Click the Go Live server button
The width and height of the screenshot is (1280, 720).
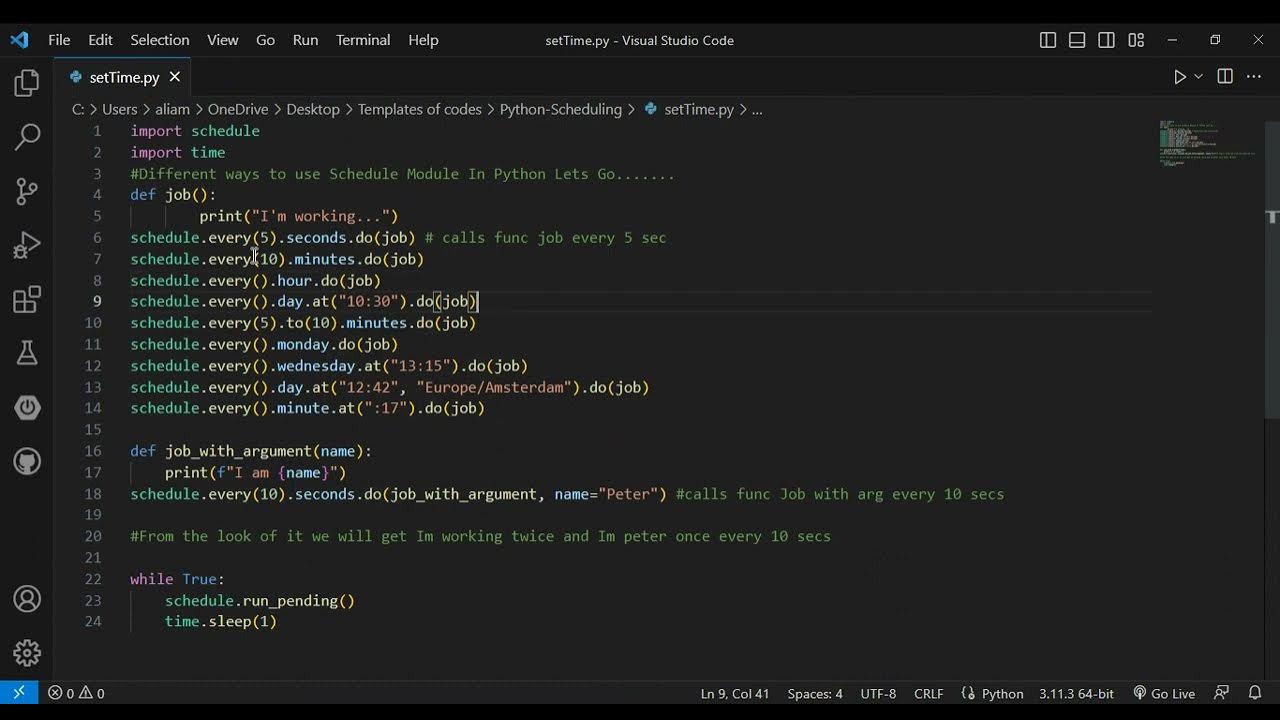[1164, 693]
